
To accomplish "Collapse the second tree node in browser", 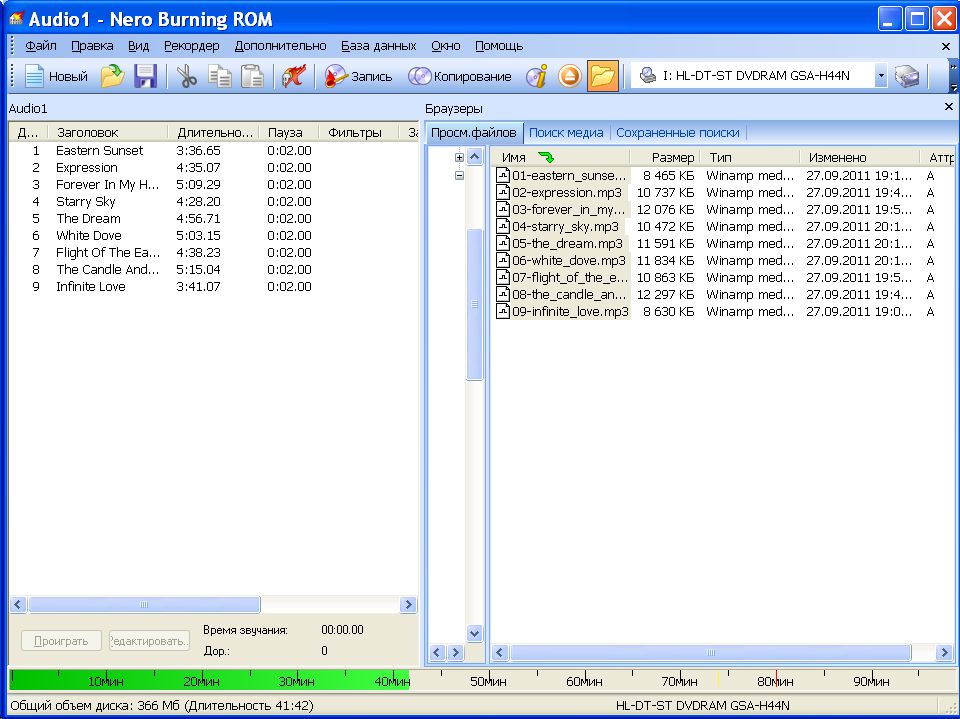I will pos(459,175).
